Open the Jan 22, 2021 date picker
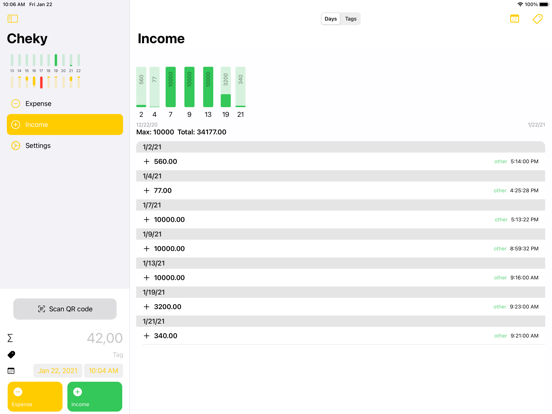The width and height of the screenshot is (552, 414). [58, 371]
